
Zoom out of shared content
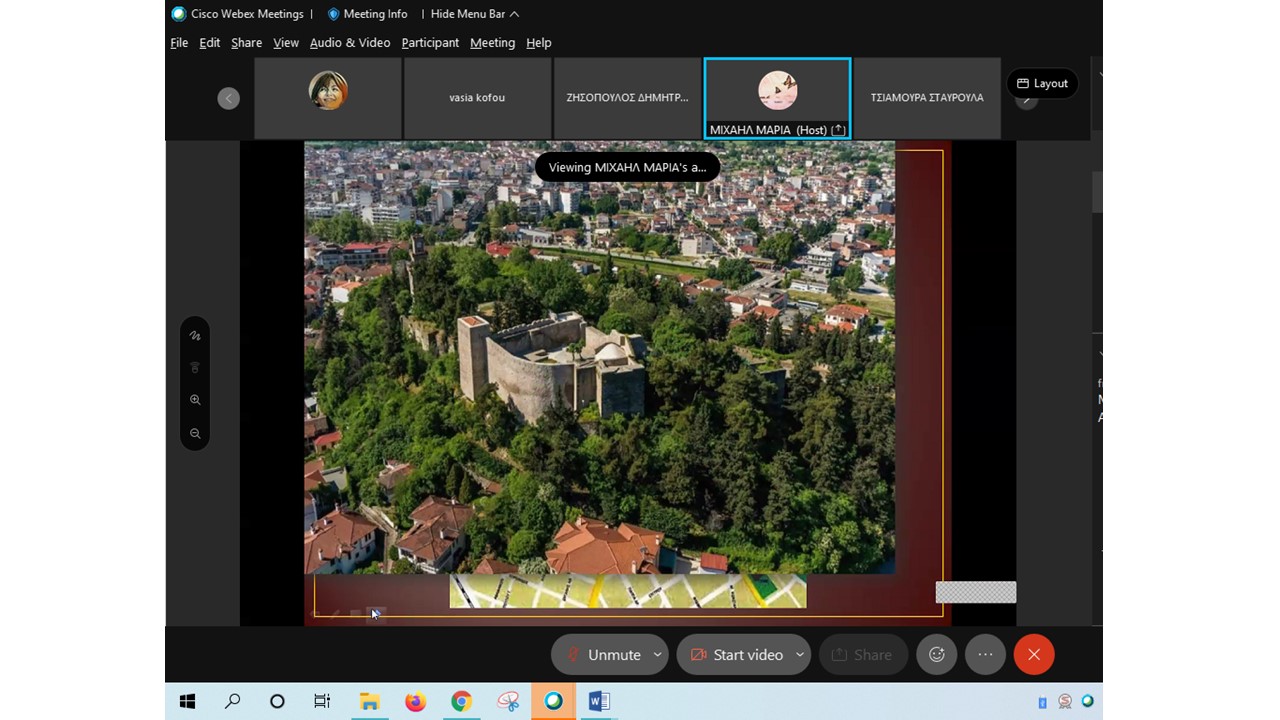[x=195, y=434]
